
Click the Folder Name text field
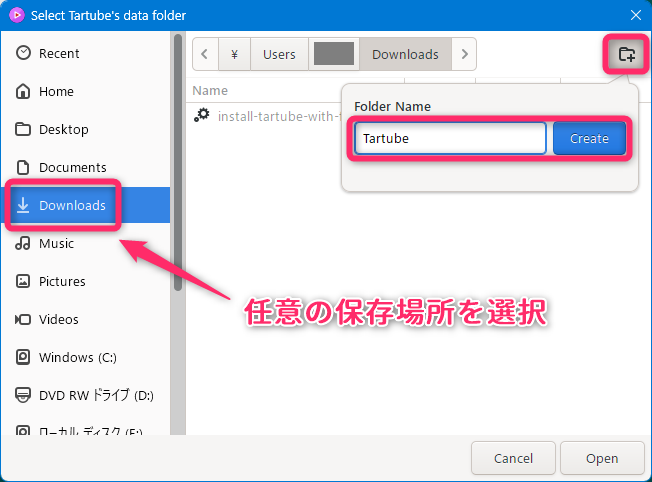click(450, 139)
